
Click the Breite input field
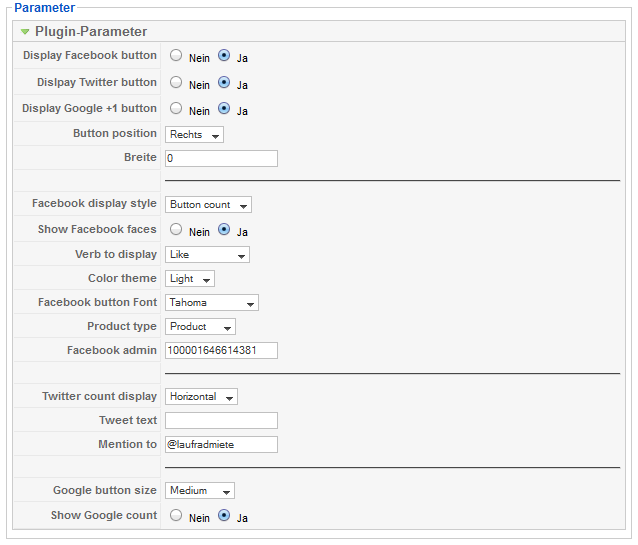(x=221, y=158)
